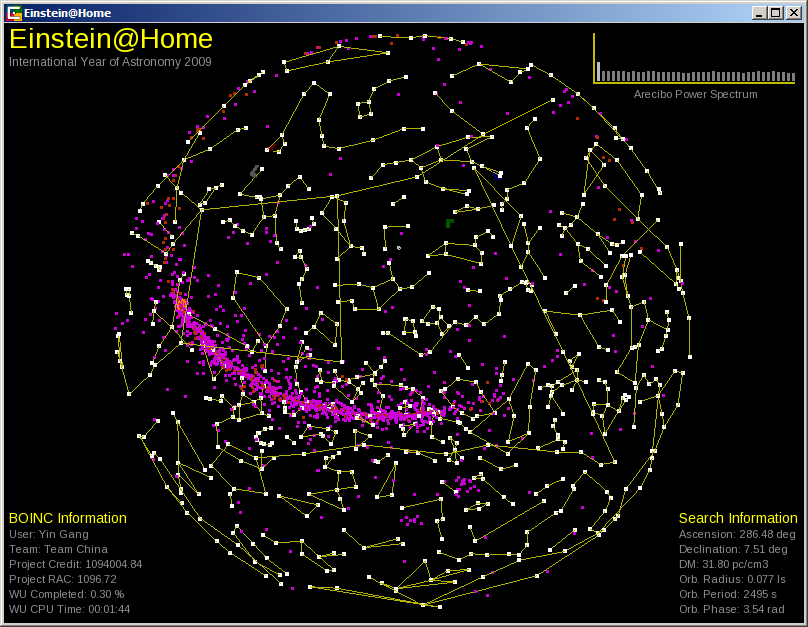Click 'User: Yin Gang' text
808x627 pixels.
tap(49, 534)
